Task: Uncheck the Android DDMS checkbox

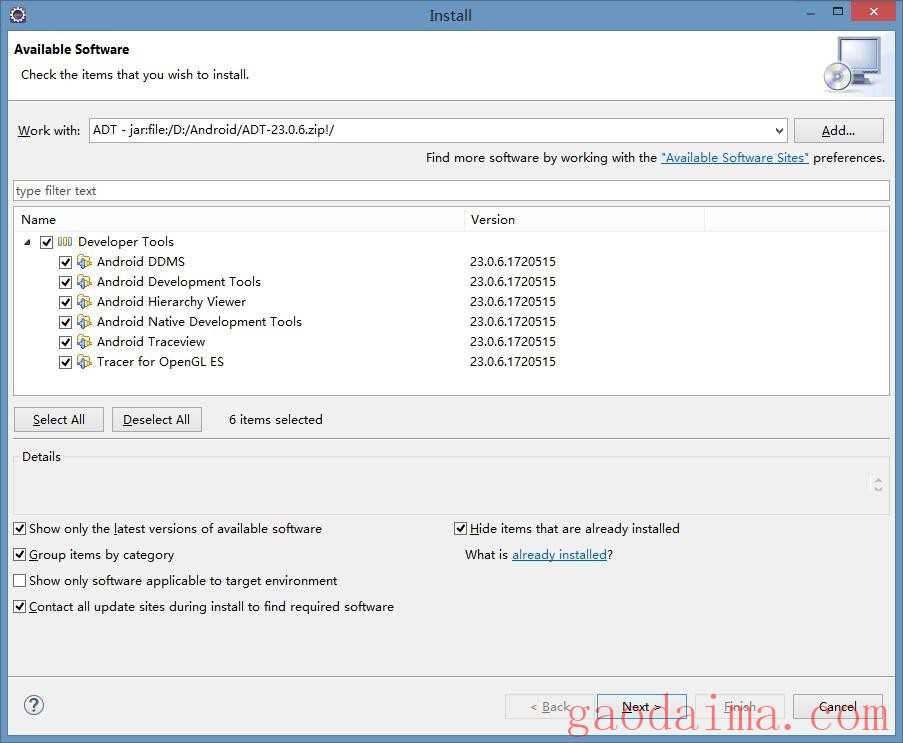Action: pyautogui.click(x=66, y=263)
